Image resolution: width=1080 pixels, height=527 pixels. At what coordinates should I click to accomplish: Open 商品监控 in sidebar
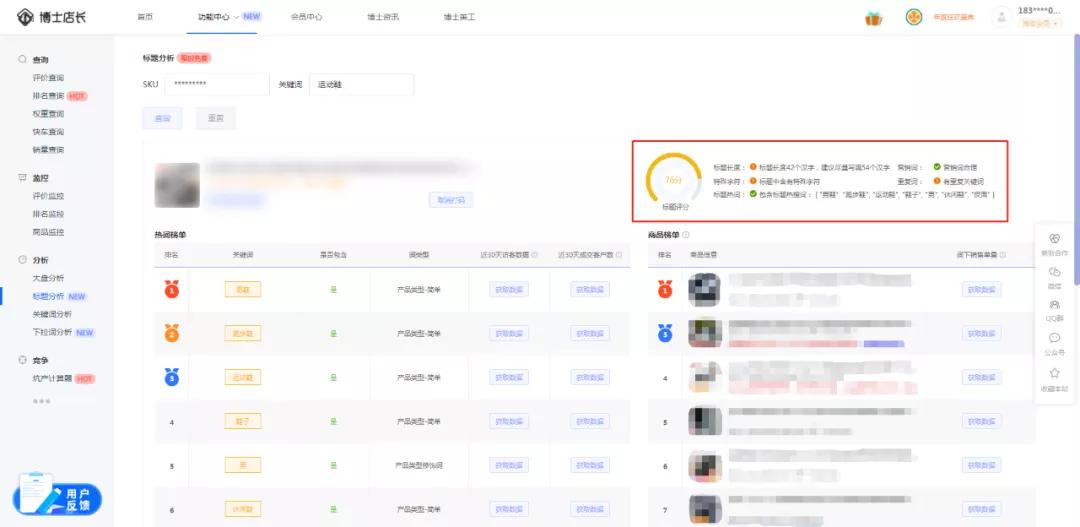(48, 231)
